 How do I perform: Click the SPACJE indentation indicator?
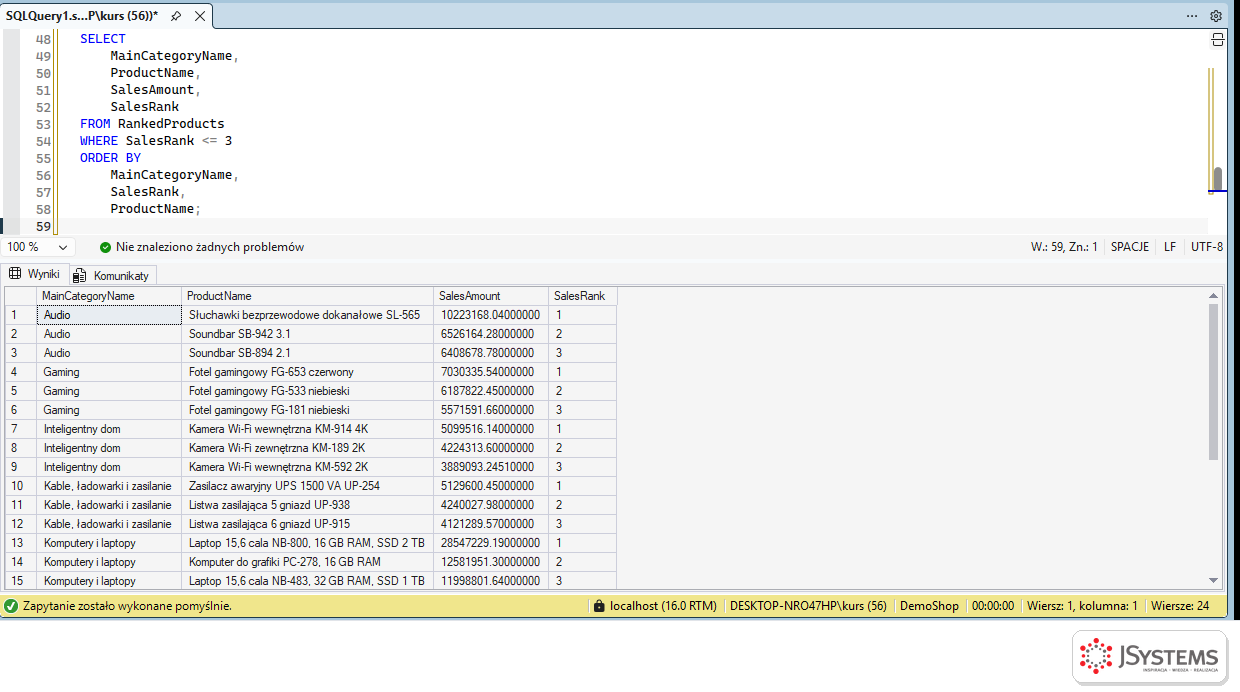point(1130,247)
